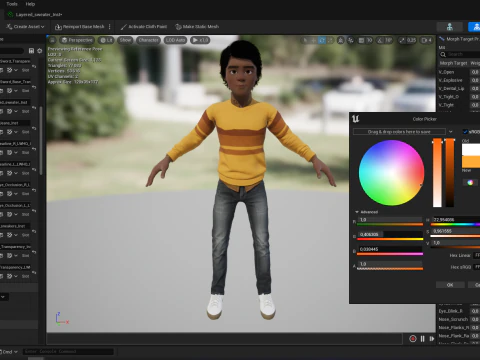Open the camera speed 4 setting

click(x=427, y=40)
